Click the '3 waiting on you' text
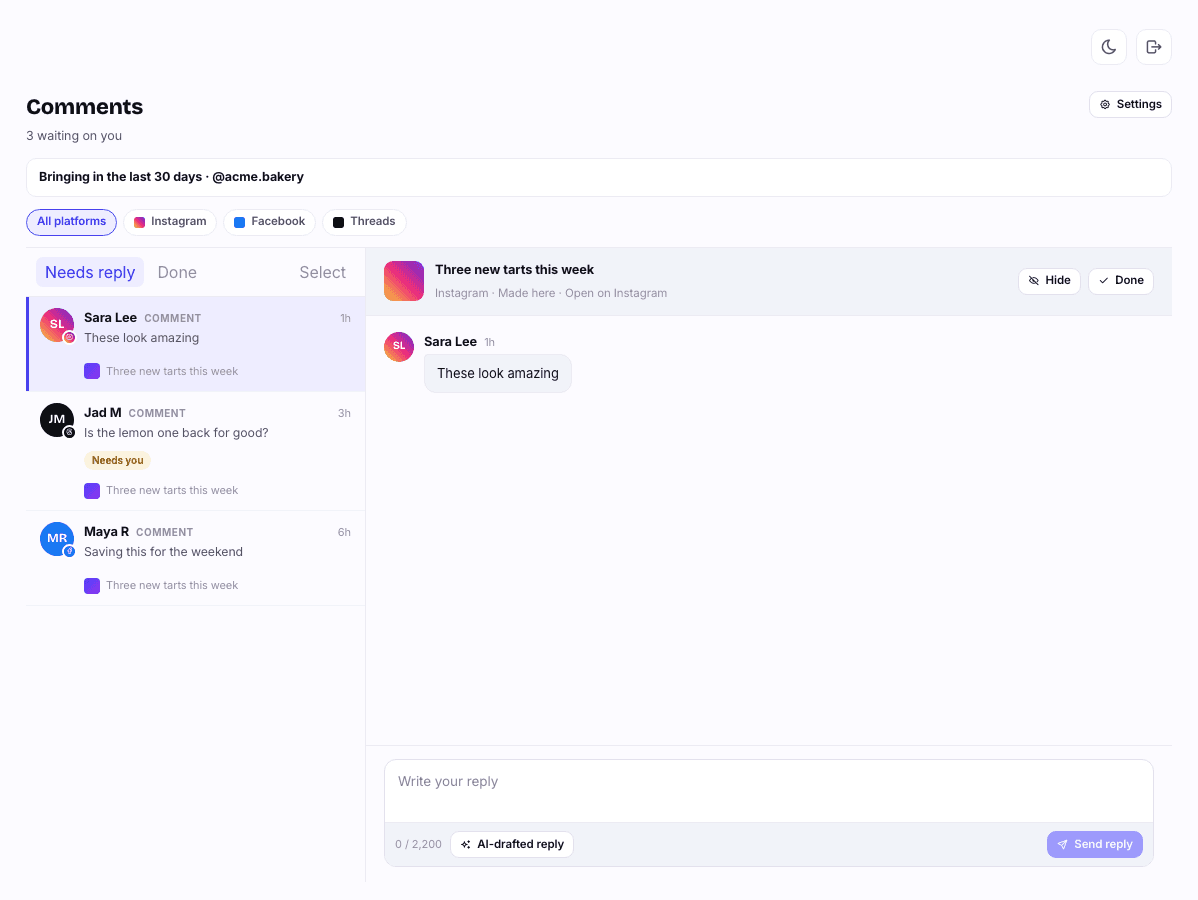 [x=74, y=136]
